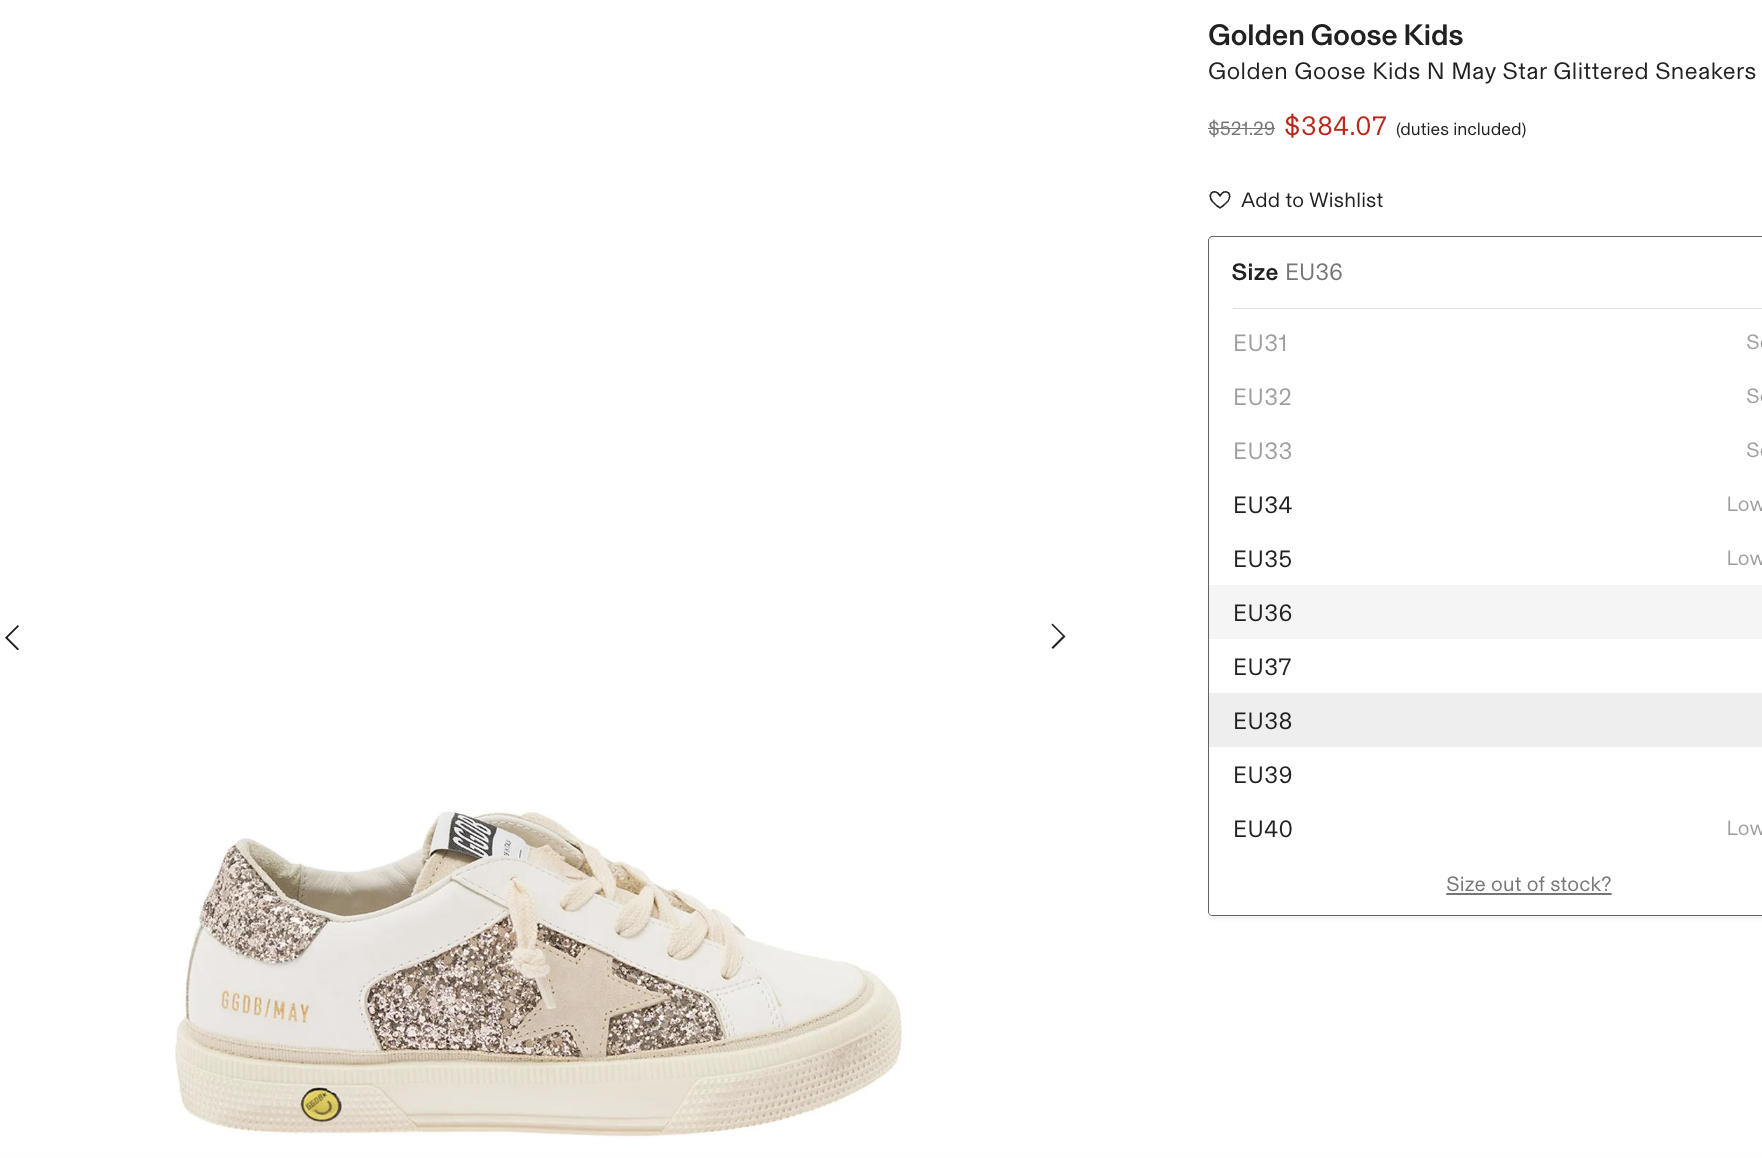The image size is (1762, 1158).
Task: Click the wishlist heart icon
Action: tap(1219, 200)
